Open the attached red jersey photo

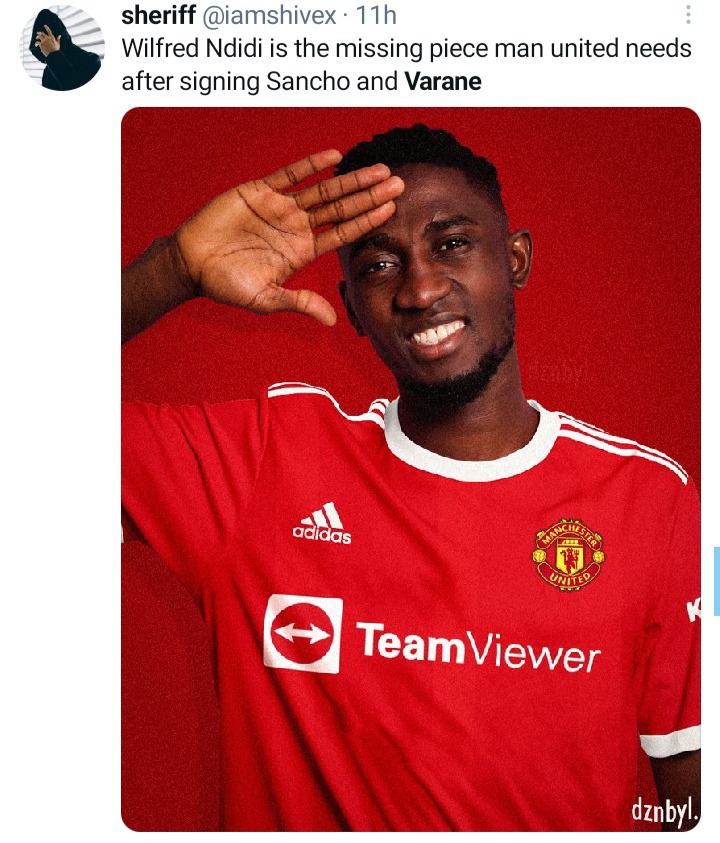[411, 469]
